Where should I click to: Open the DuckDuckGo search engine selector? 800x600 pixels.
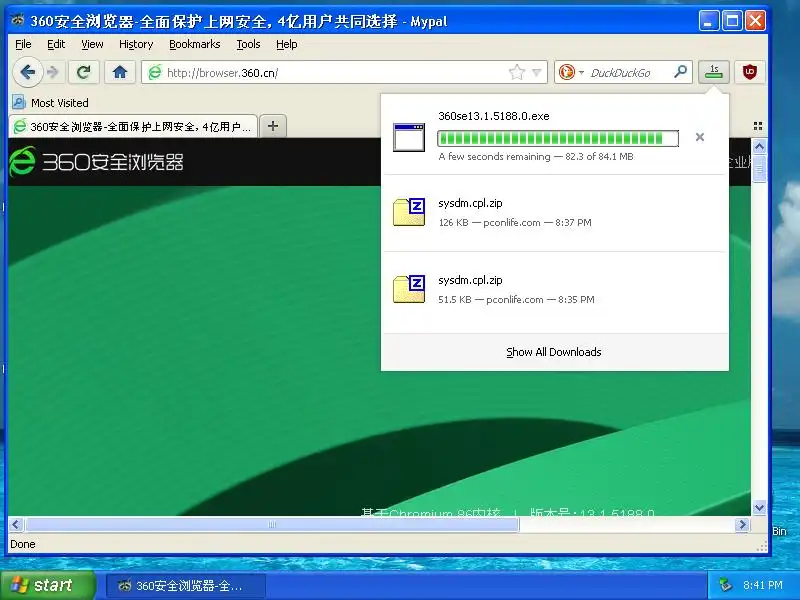570,72
